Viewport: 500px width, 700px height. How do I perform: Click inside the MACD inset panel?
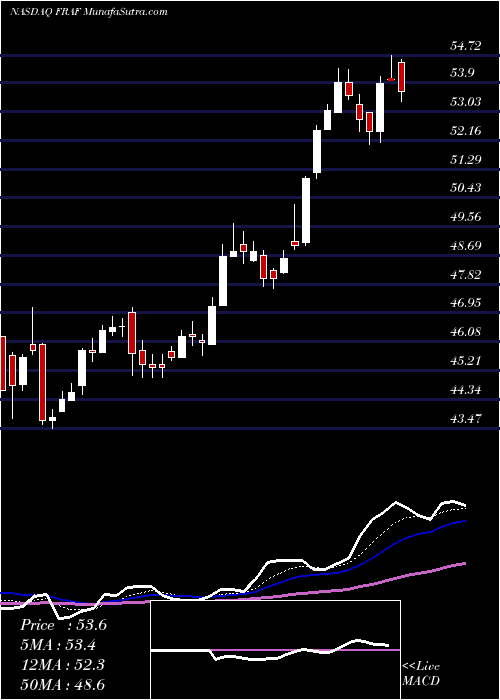click(275, 650)
